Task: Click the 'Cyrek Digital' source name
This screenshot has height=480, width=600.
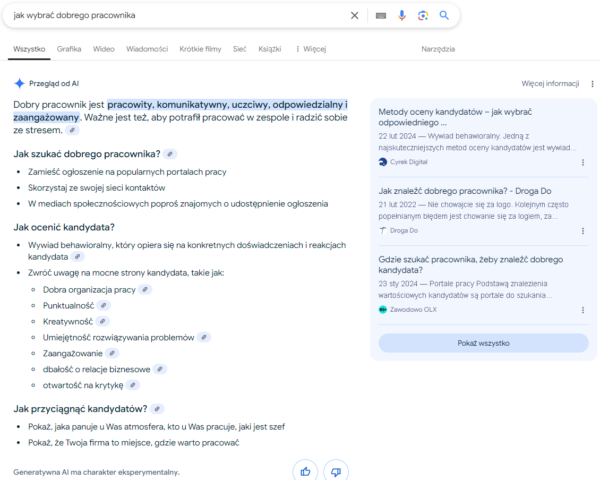Action: pos(409,162)
